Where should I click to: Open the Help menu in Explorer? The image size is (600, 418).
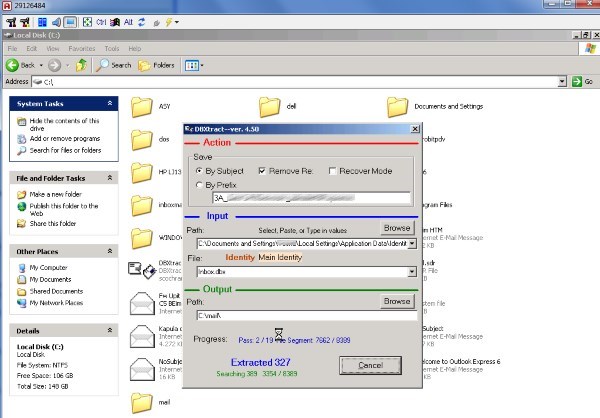pyautogui.click(x=135, y=49)
